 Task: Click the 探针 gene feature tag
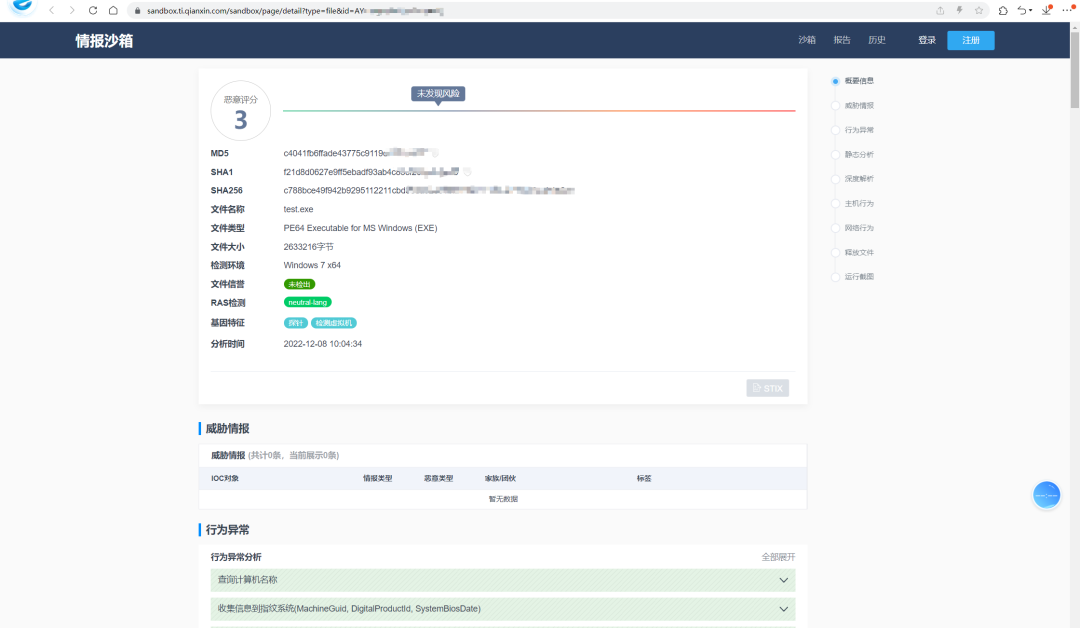295,323
